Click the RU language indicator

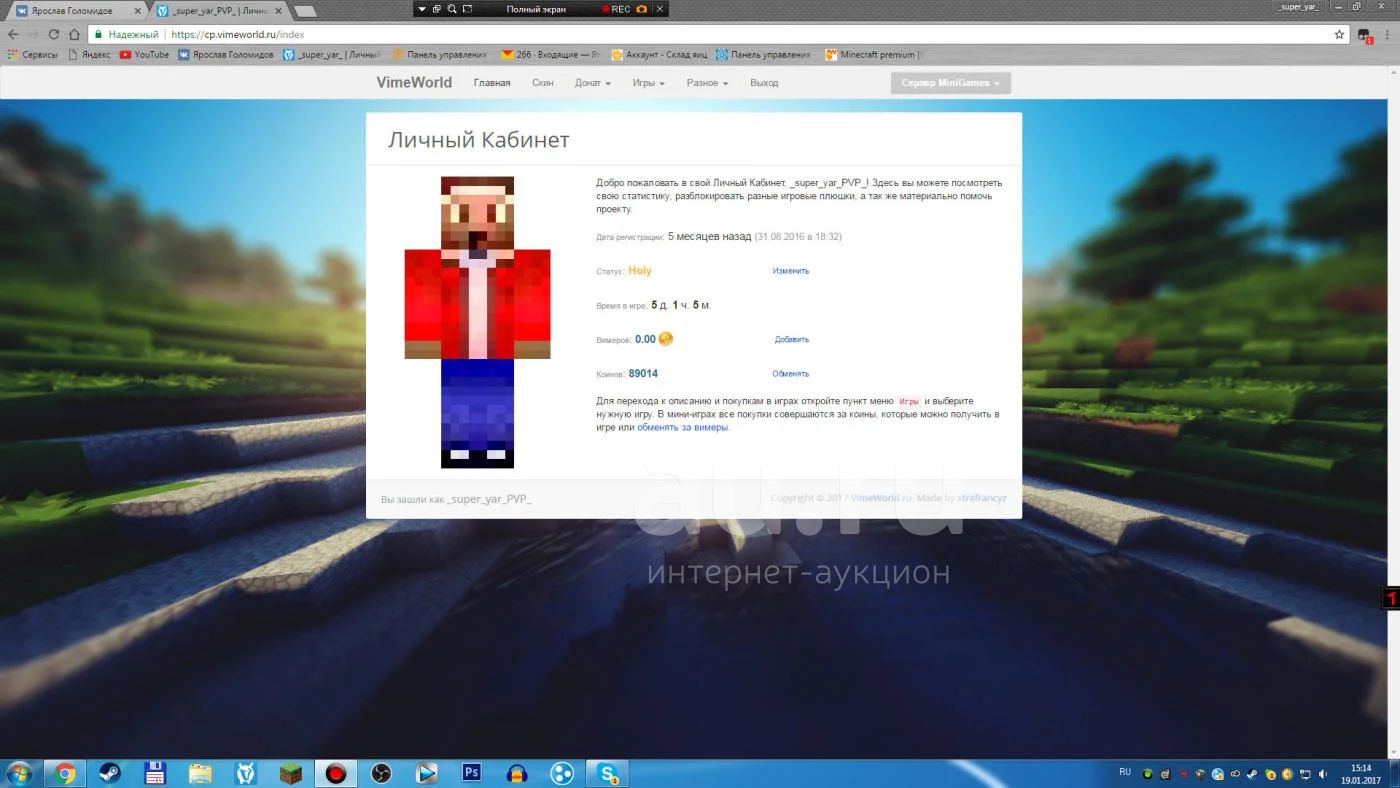pyautogui.click(x=1124, y=772)
